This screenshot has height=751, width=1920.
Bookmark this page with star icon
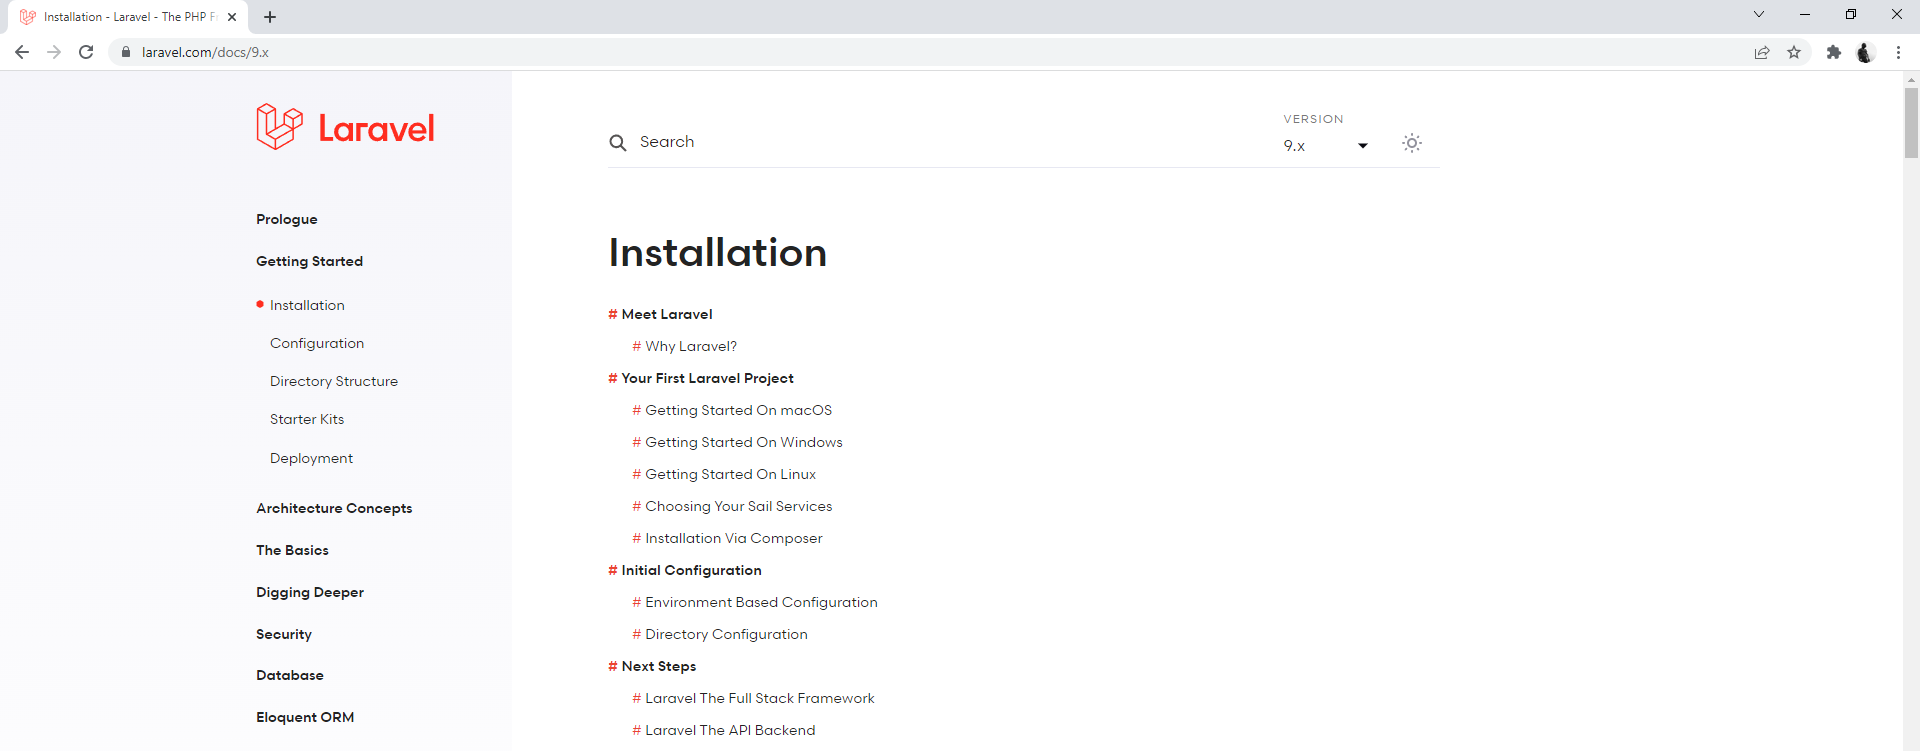1794,52
